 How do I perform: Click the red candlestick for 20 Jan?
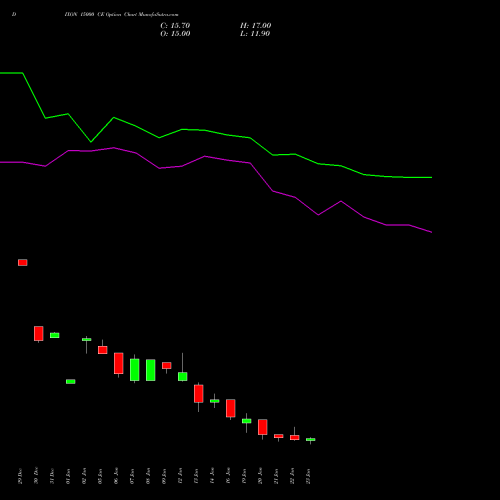pyautogui.click(x=263, y=427)
